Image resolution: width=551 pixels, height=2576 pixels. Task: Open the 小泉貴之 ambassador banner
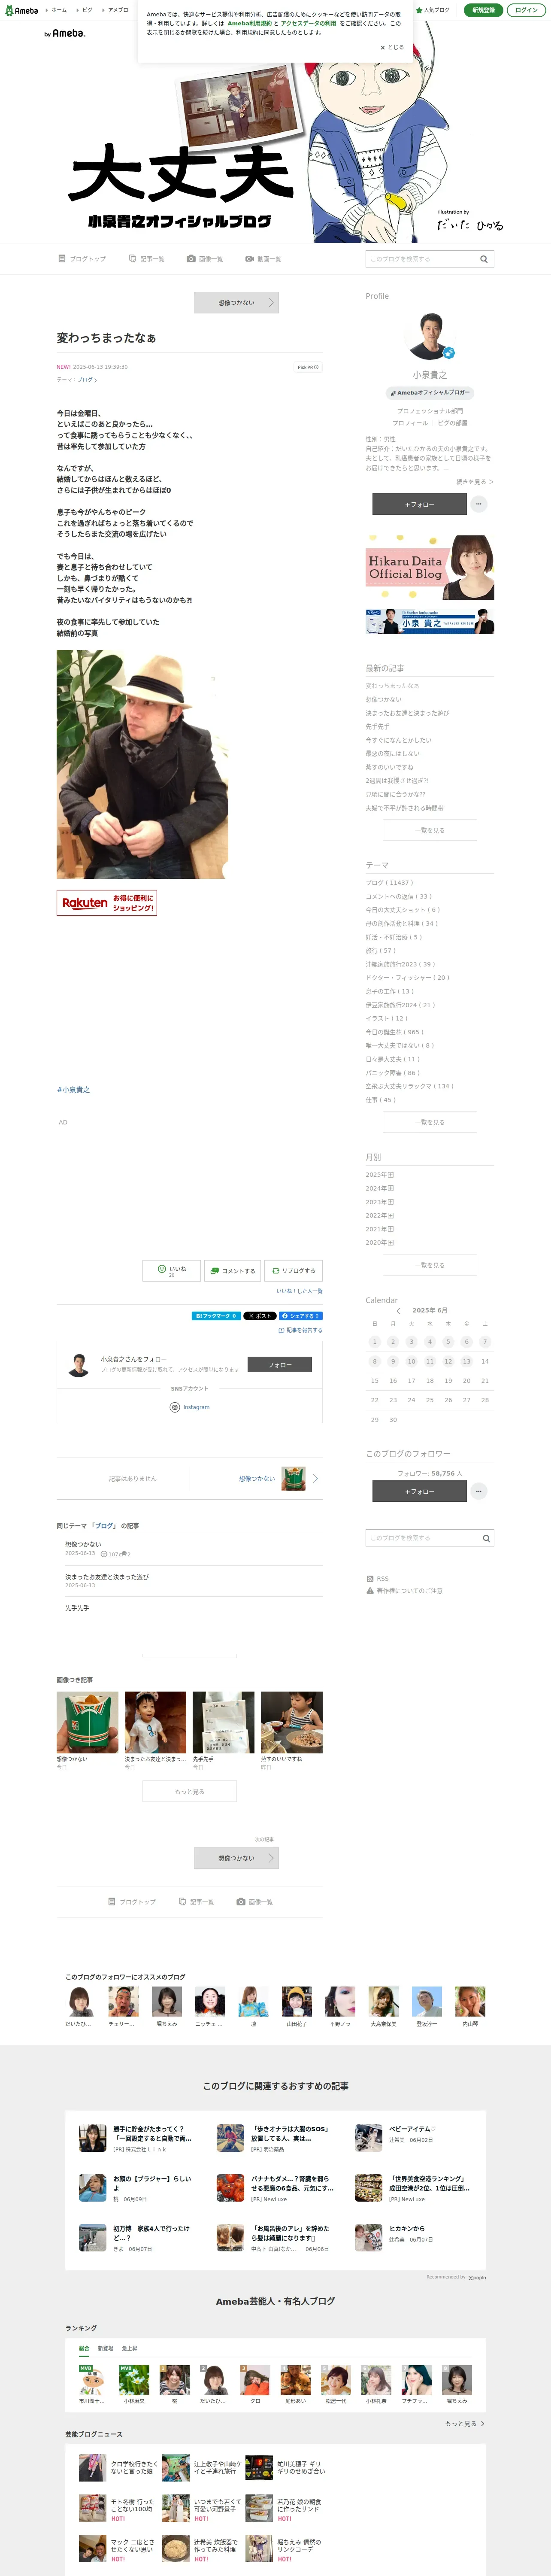430,622
